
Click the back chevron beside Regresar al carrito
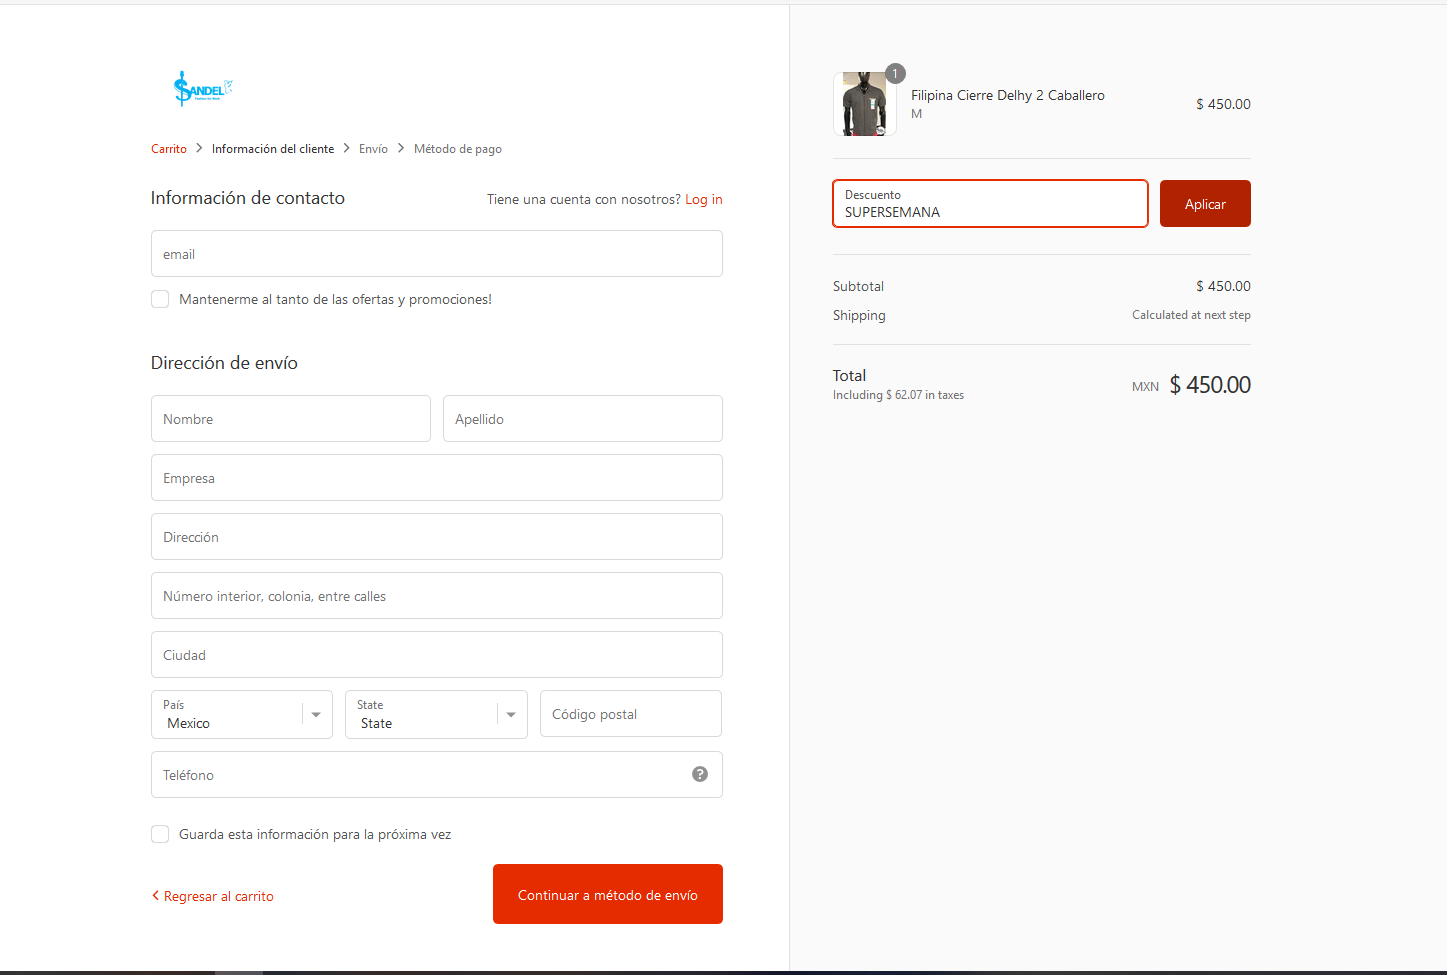(x=155, y=895)
